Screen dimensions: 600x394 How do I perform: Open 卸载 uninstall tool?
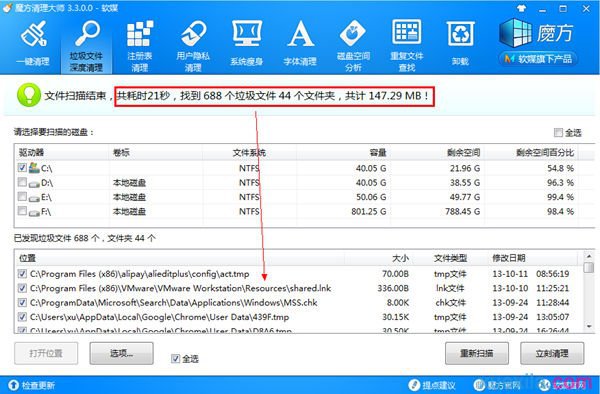pos(460,44)
